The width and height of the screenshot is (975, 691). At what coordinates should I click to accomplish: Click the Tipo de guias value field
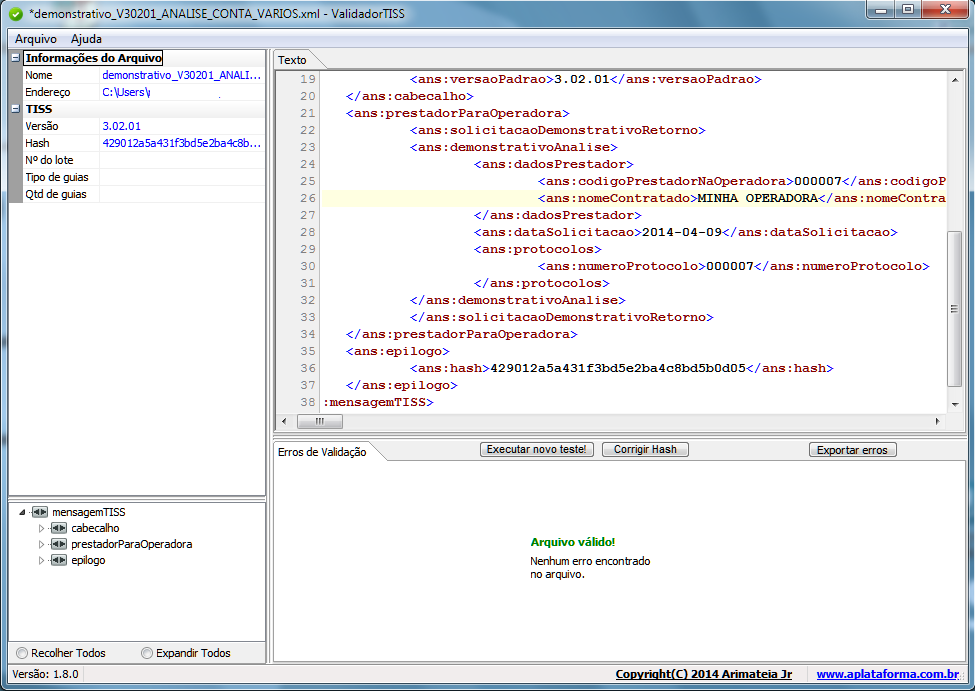click(182, 177)
